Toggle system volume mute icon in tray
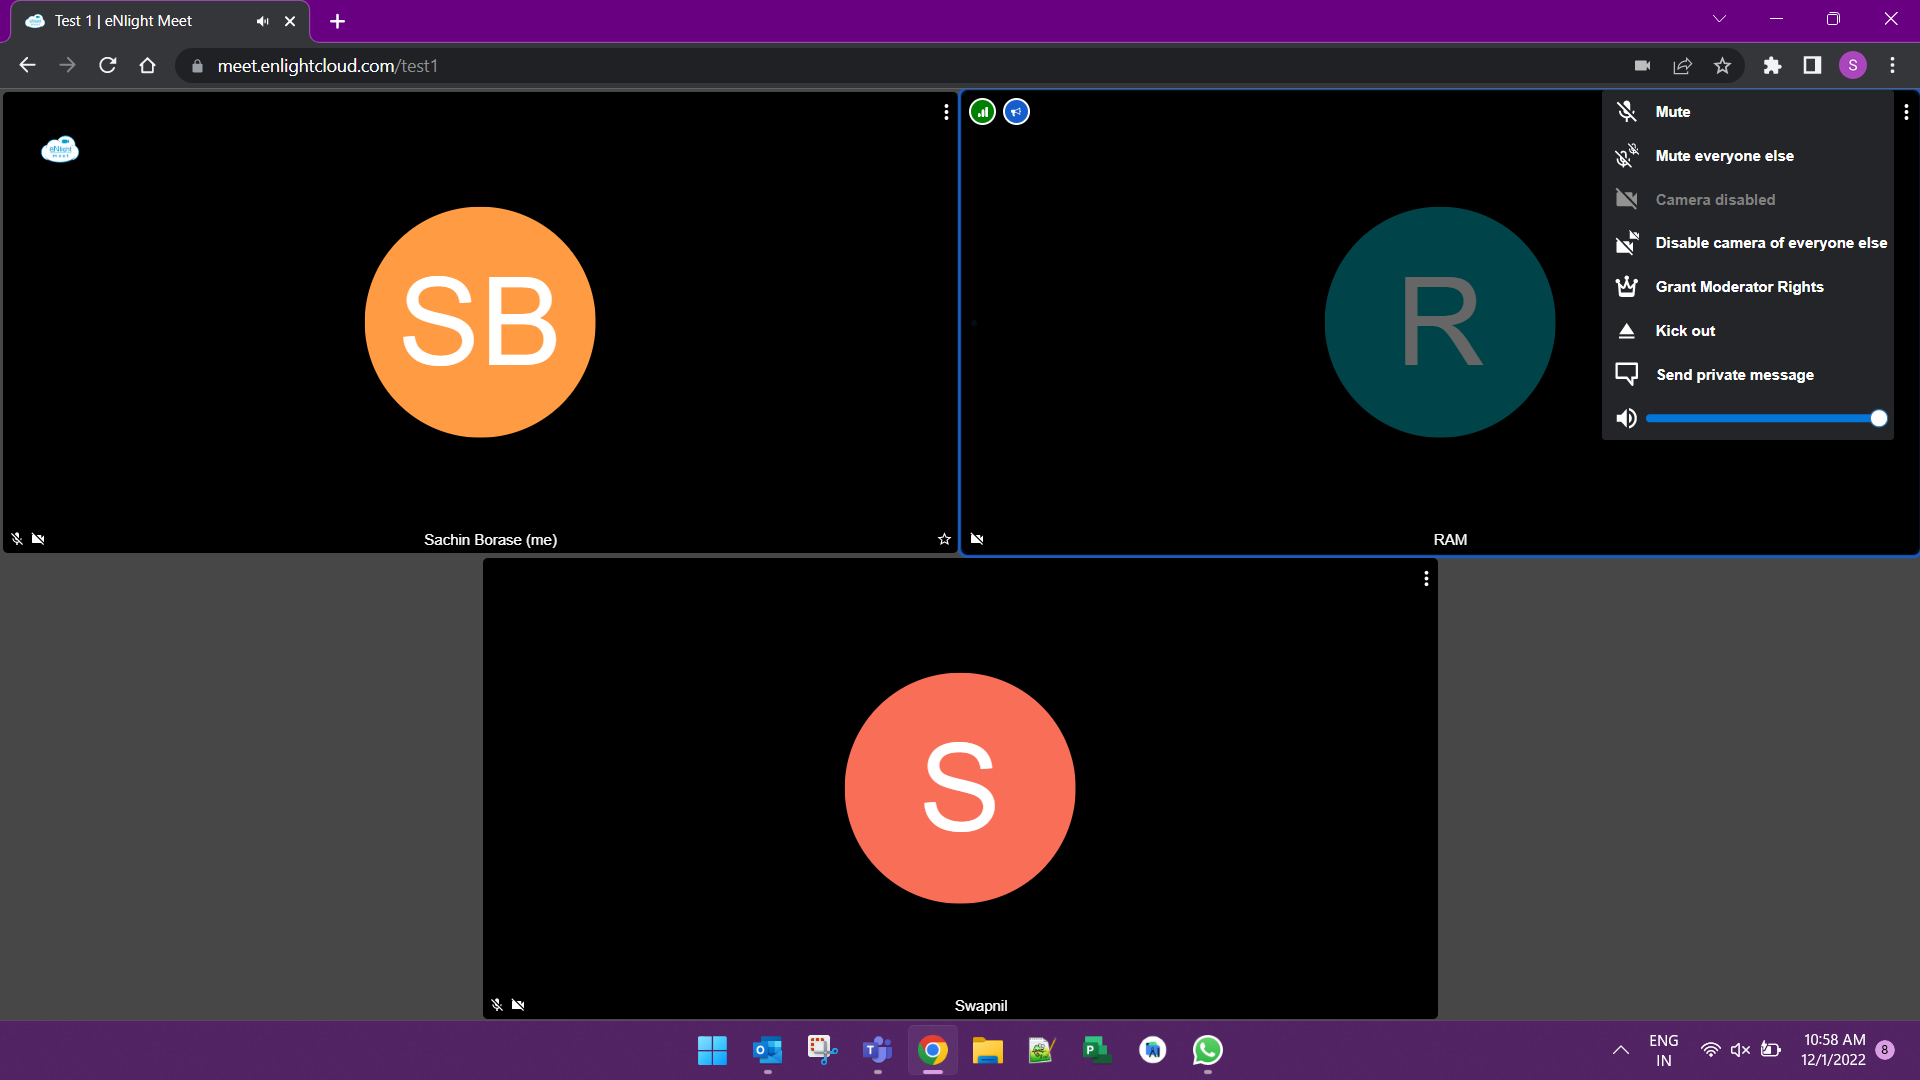This screenshot has width=1920, height=1080. [1740, 1050]
